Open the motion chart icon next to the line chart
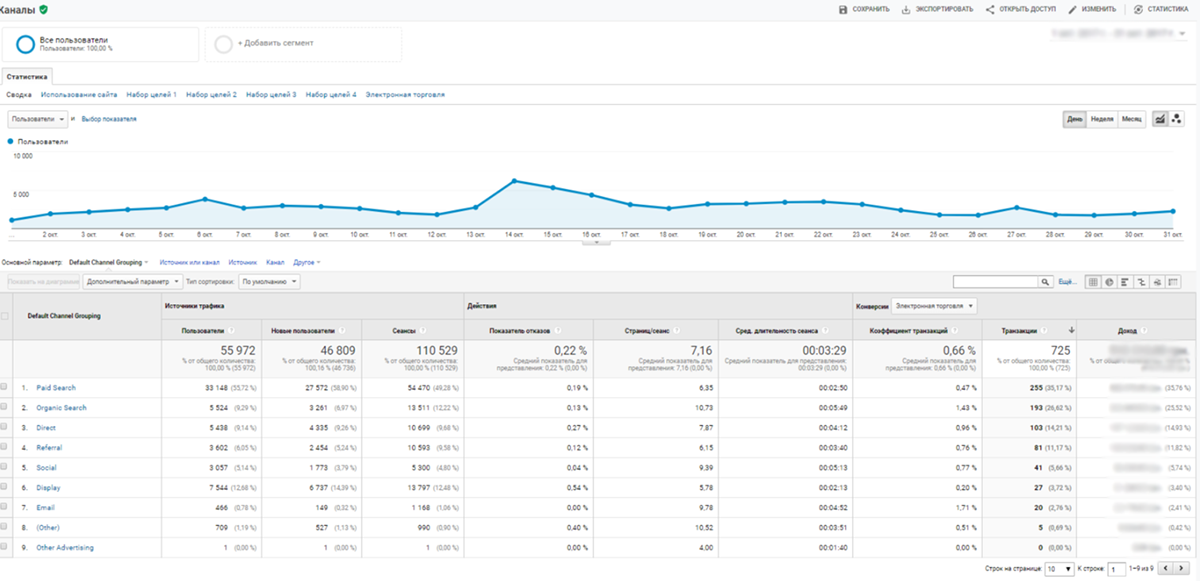The width and height of the screenshot is (1200, 581). point(1177,118)
